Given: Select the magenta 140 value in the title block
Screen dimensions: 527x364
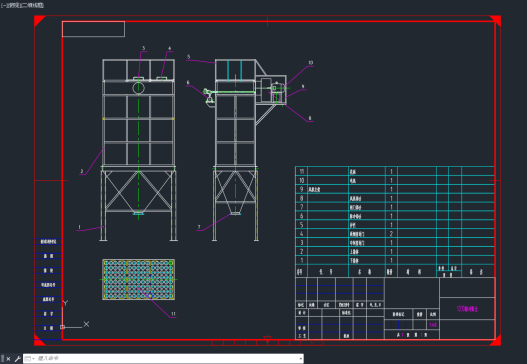Looking at the screenshot, I should 433,325.
